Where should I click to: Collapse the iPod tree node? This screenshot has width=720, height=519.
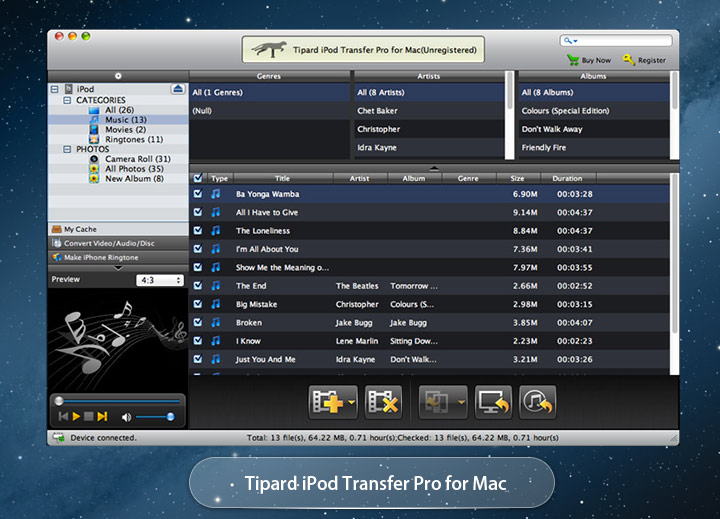(x=55, y=89)
